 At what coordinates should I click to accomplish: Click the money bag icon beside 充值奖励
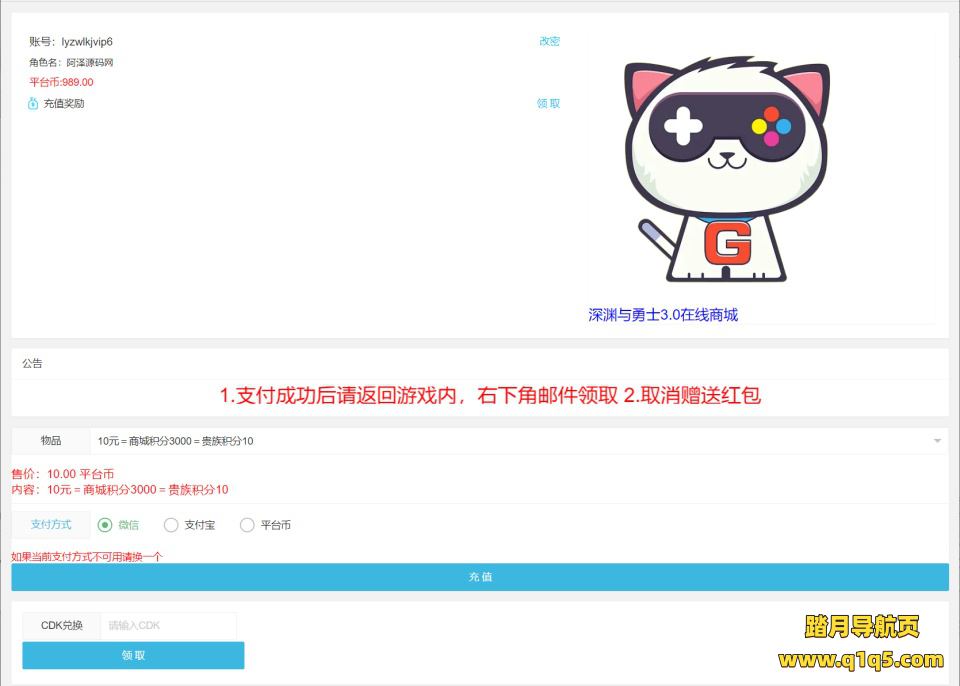33,103
